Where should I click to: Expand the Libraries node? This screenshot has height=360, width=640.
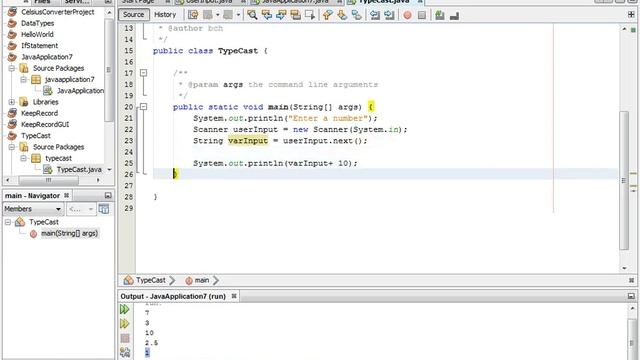[x=12, y=102]
